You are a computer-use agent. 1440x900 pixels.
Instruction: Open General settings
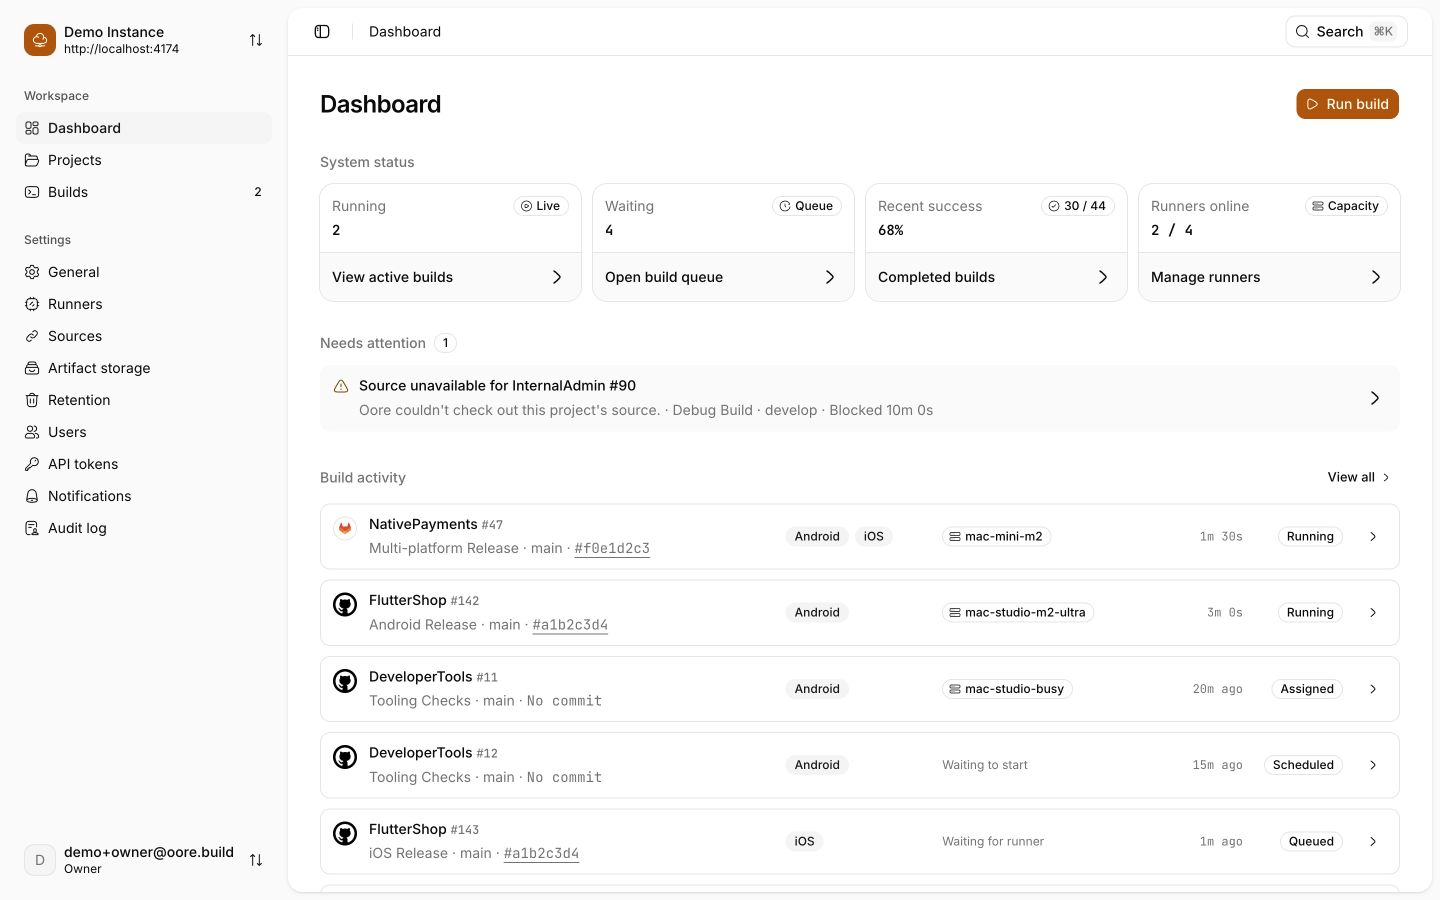tap(144, 272)
